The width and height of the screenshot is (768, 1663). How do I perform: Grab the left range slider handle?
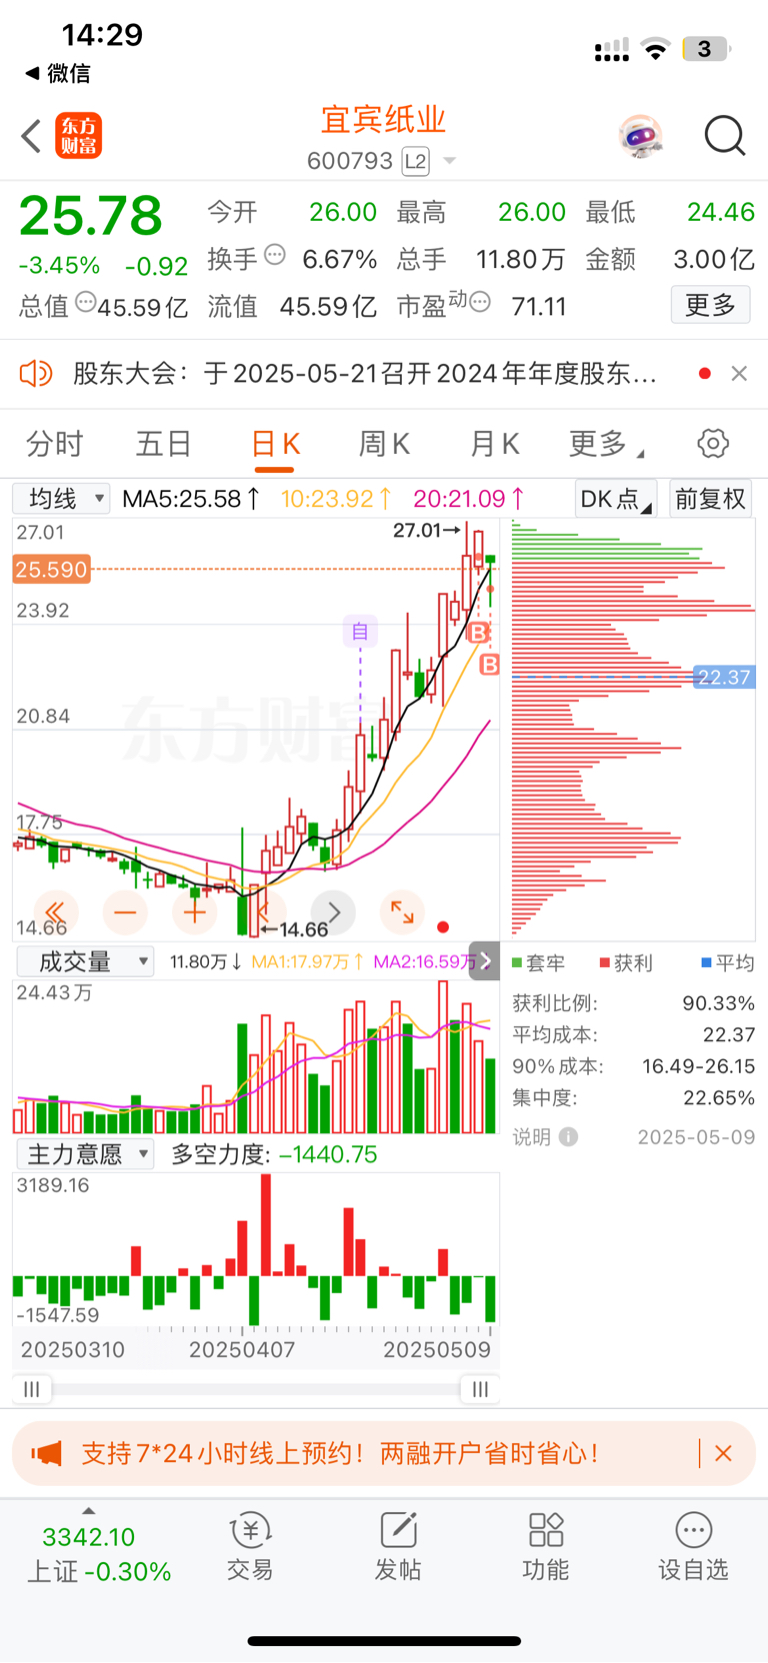tap(32, 1389)
